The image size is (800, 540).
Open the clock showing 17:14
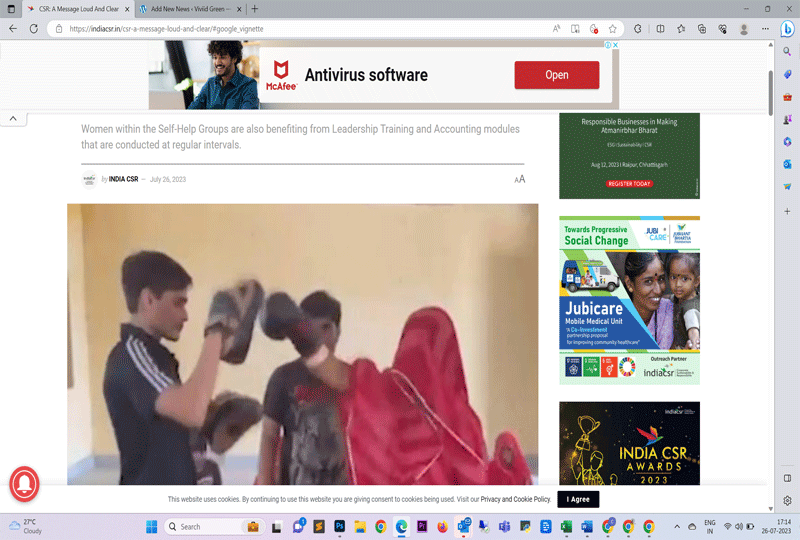click(x=776, y=526)
